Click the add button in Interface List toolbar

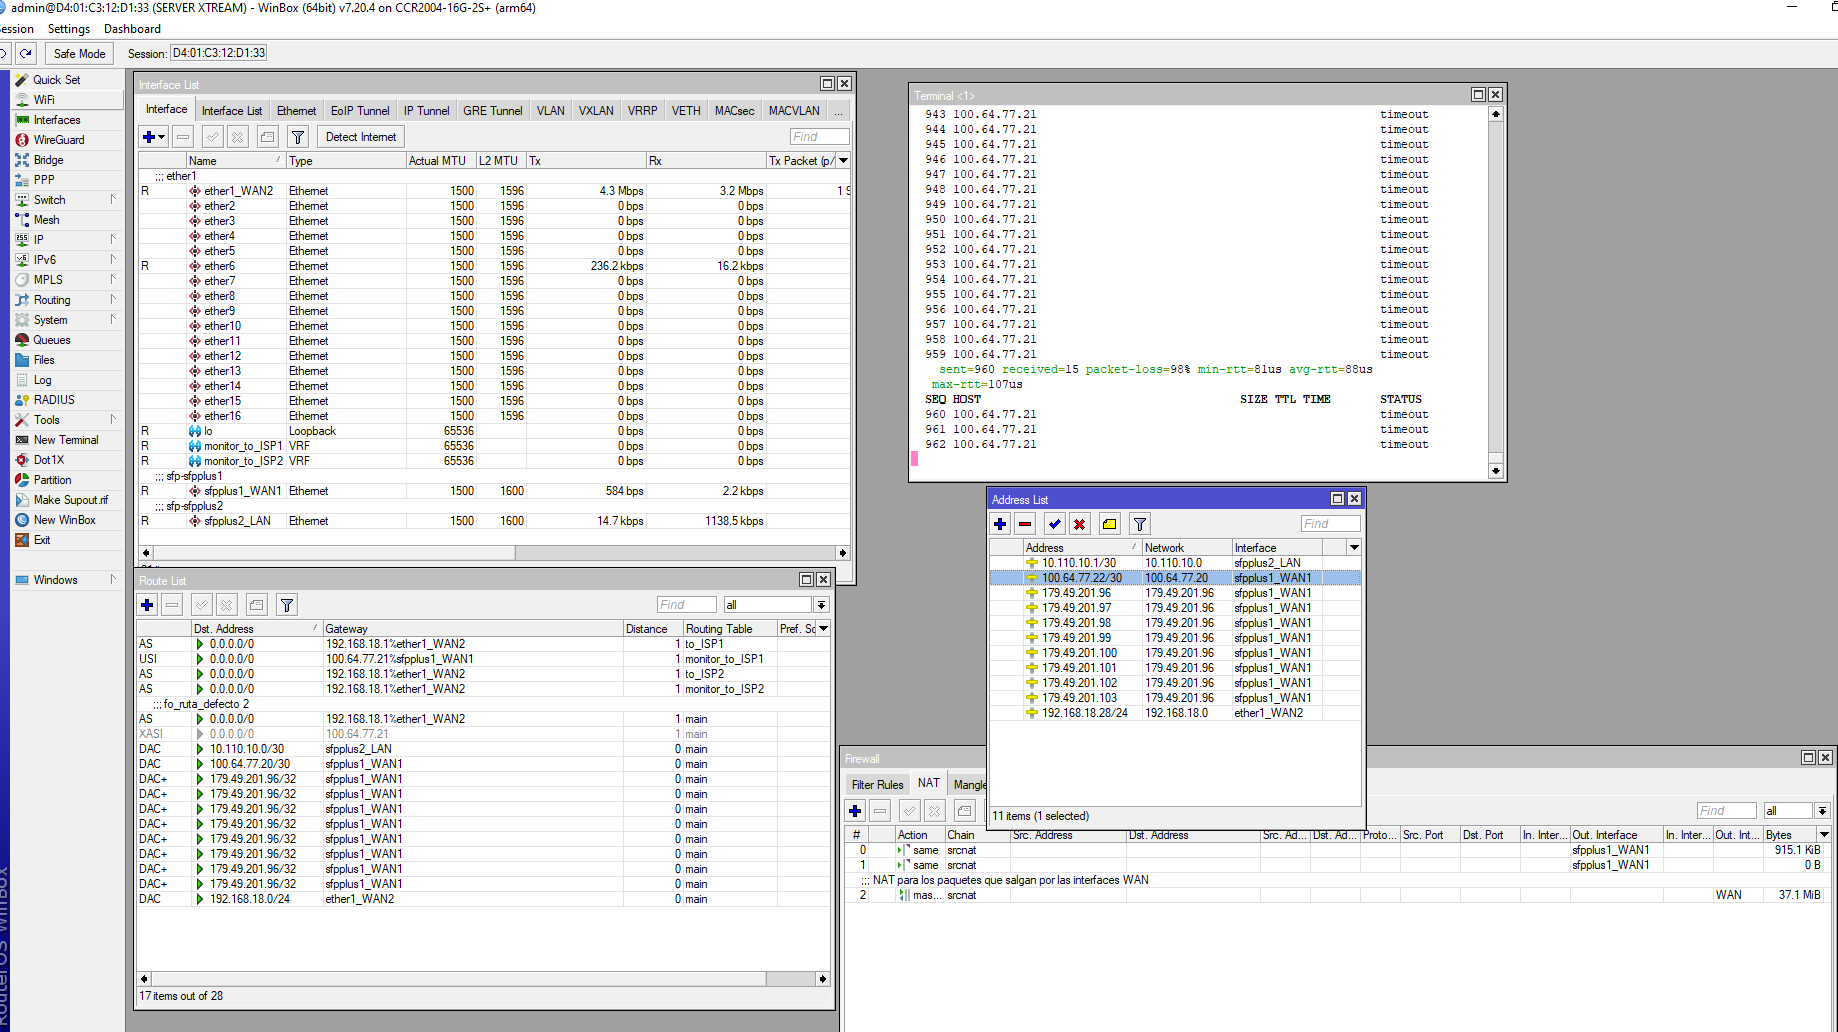[149, 137]
